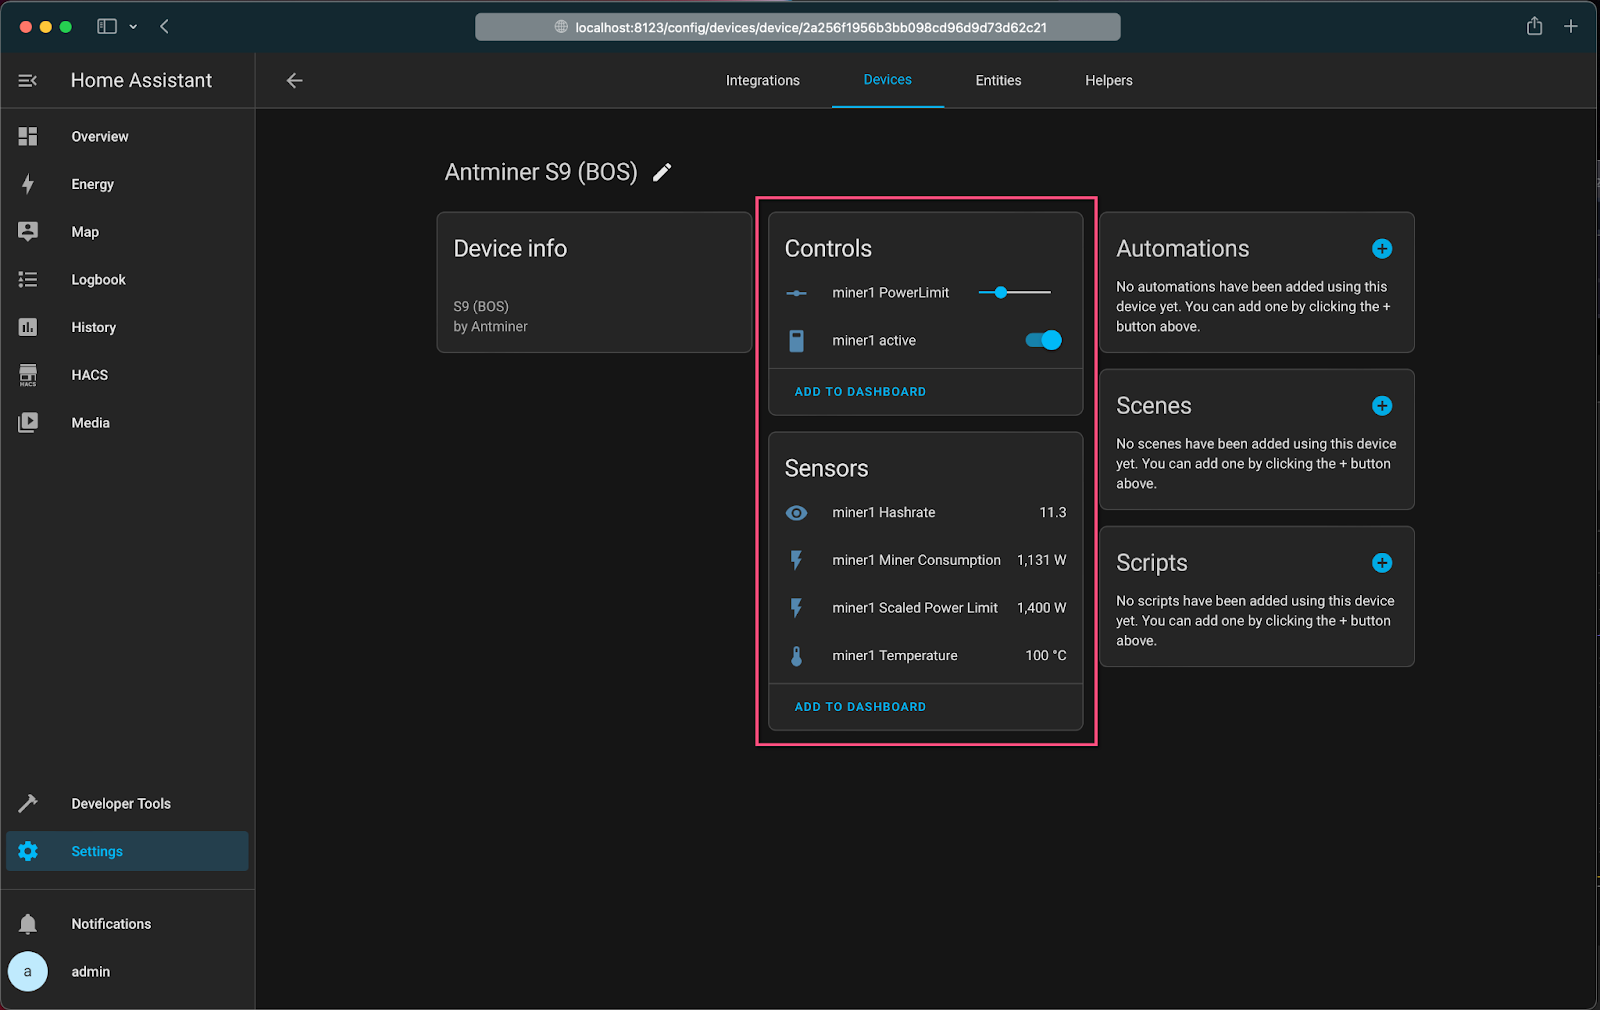Open Safari share icon
The height and width of the screenshot is (1010, 1600).
coord(1534,26)
